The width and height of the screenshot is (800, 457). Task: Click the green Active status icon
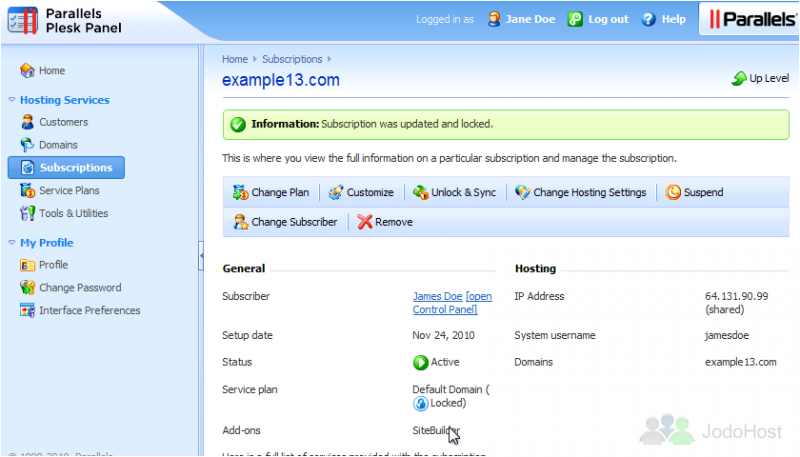click(x=420, y=363)
